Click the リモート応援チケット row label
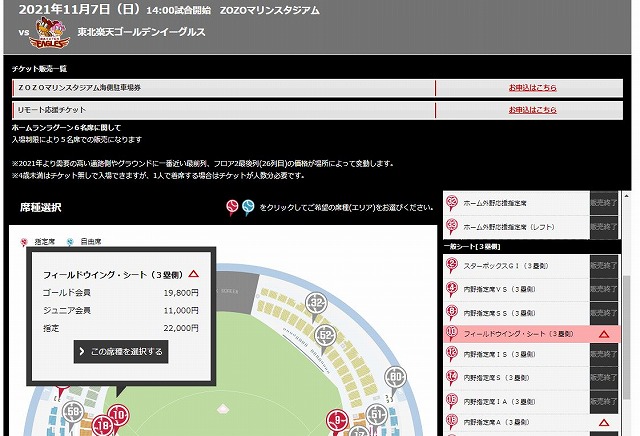 pyautogui.click(x=51, y=110)
